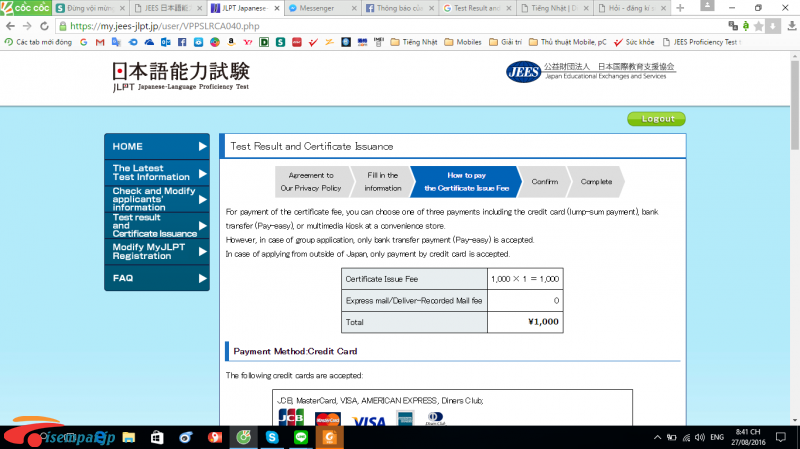Open the Google bookmark icon
The height and width of the screenshot is (449, 800).
click(x=84, y=42)
